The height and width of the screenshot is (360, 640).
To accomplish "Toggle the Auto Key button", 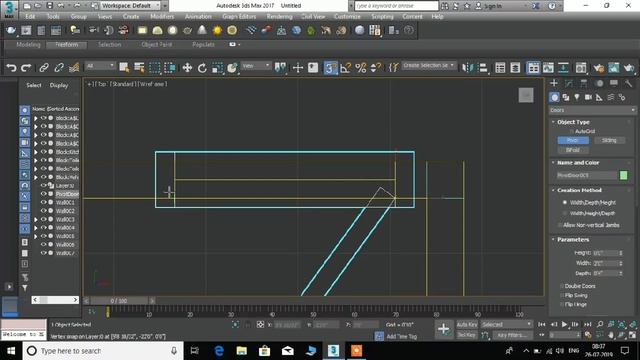I will pos(467,324).
